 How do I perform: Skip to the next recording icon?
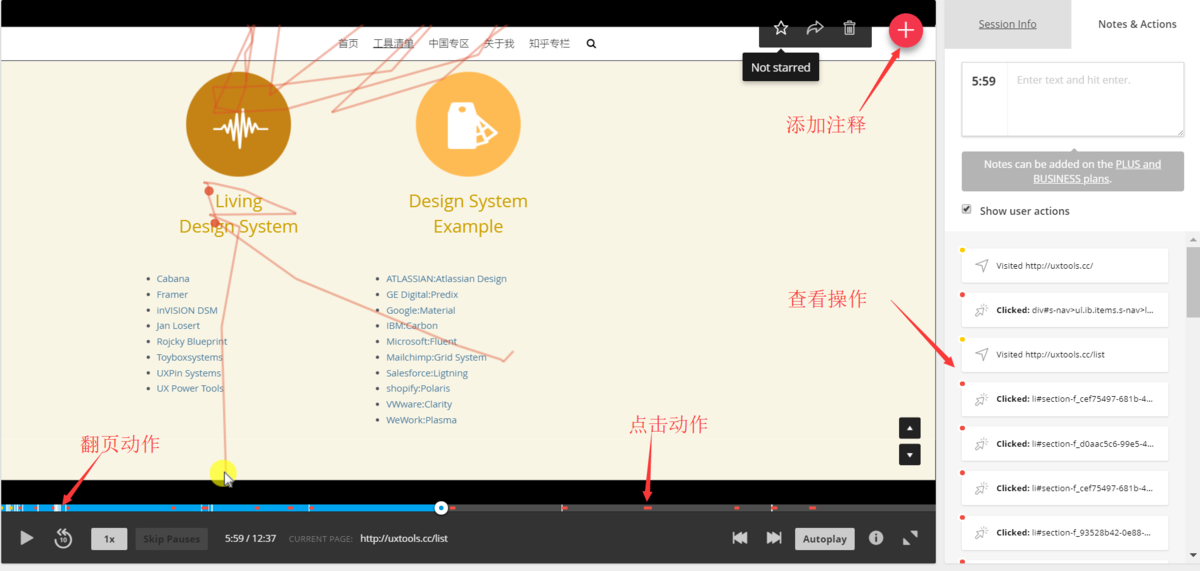774,538
